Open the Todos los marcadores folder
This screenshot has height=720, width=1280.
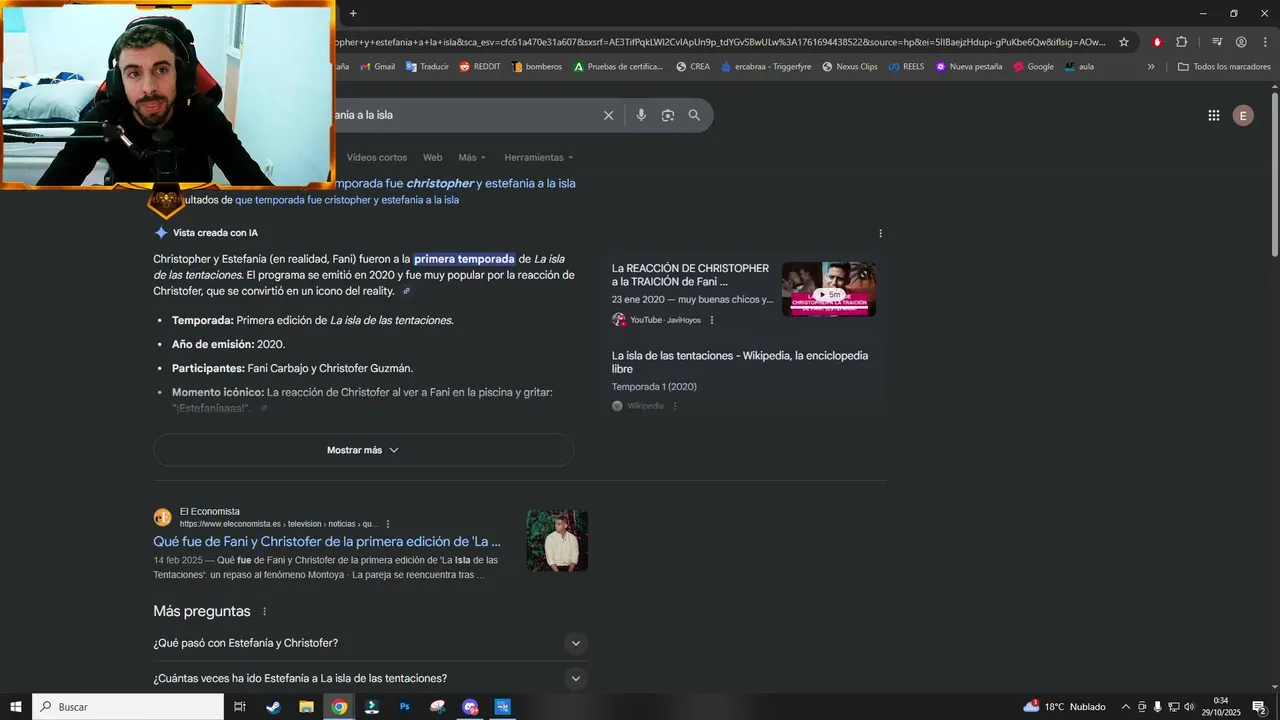pyautogui.click(x=1224, y=67)
